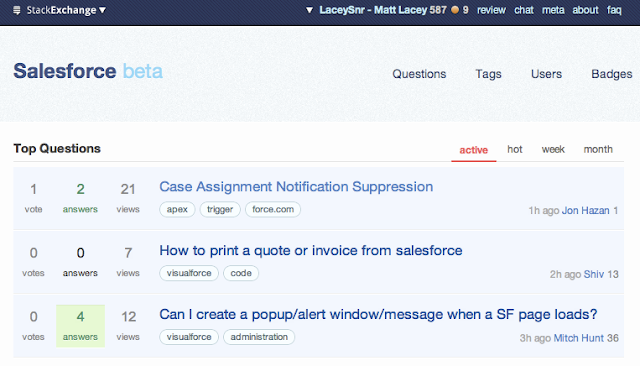Screen dimensions: 640x366
Task: Expand the arrow before LaceySnr username
Action: [309, 10]
